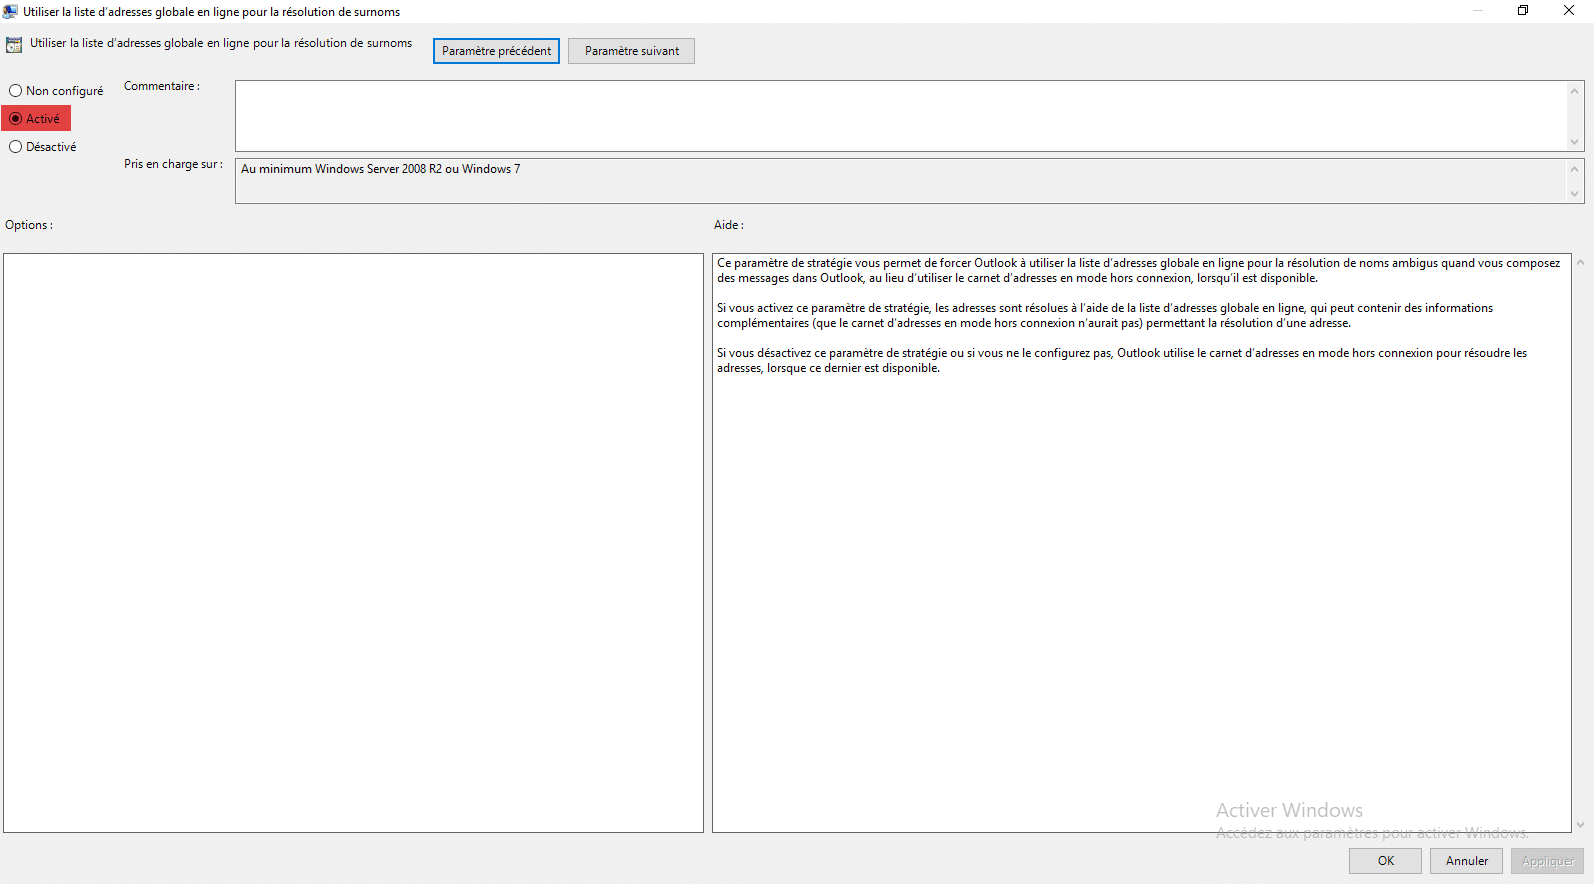Image resolution: width=1594 pixels, height=884 pixels.
Task: Click inside the Commentaire text box
Action: point(900,116)
